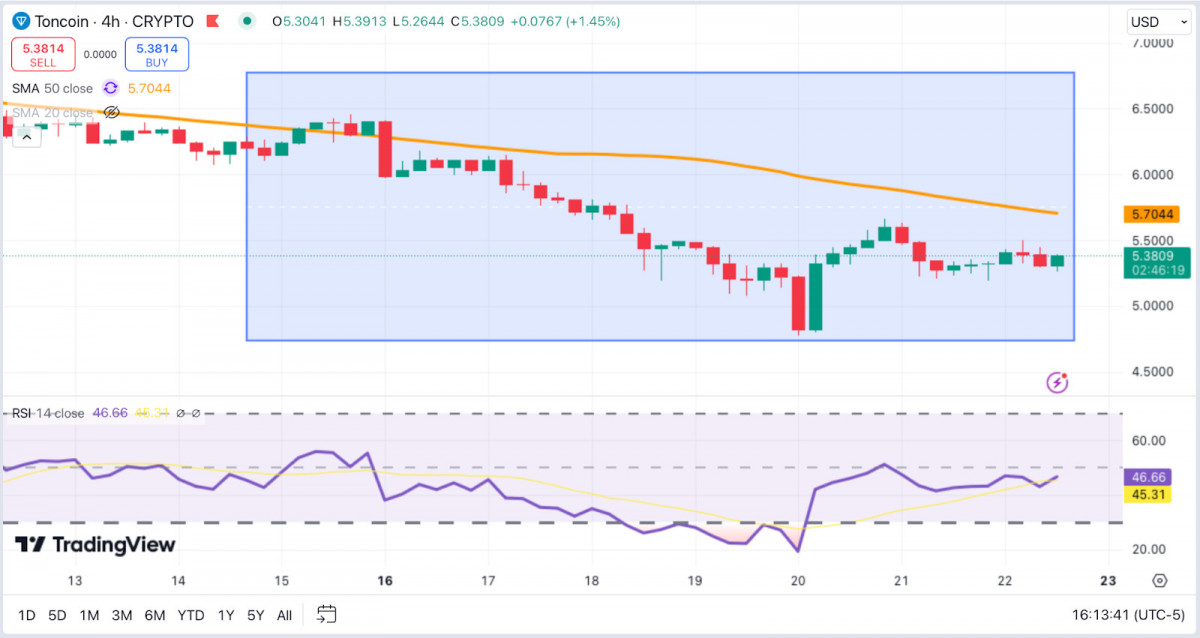Screen dimensions: 1200x638
Task: Select the YTD time range
Action: coord(191,614)
